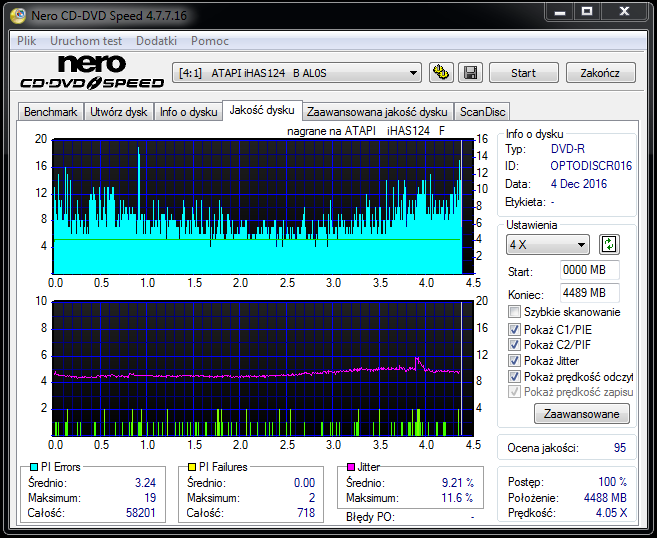Click the refresh speed icon beside 4 X
This screenshot has width=657, height=538.
coord(609,244)
